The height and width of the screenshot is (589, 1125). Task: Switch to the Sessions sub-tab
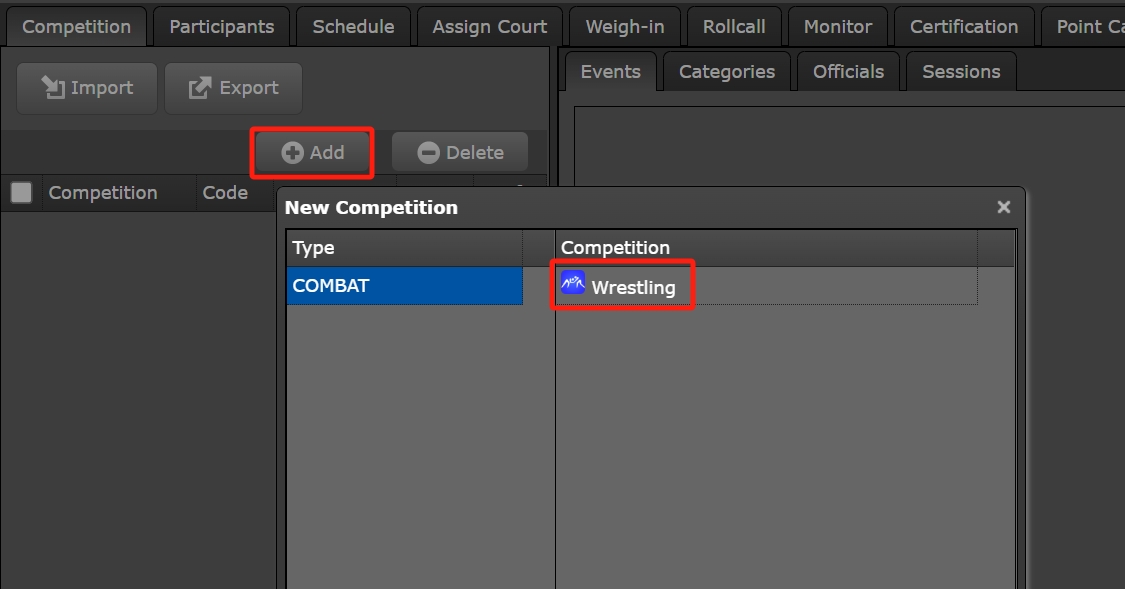[961, 72]
